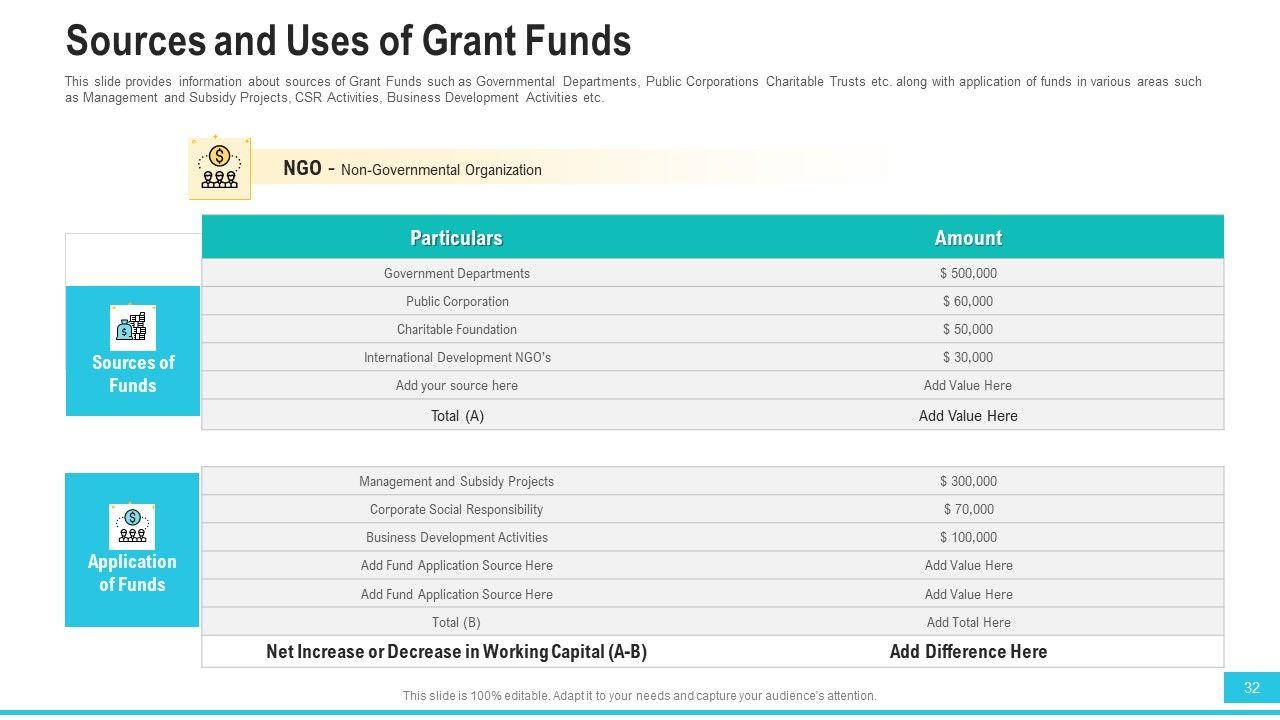This screenshot has height=720, width=1280.
Task: Click the NGO money-group icon
Action: tap(219, 168)
